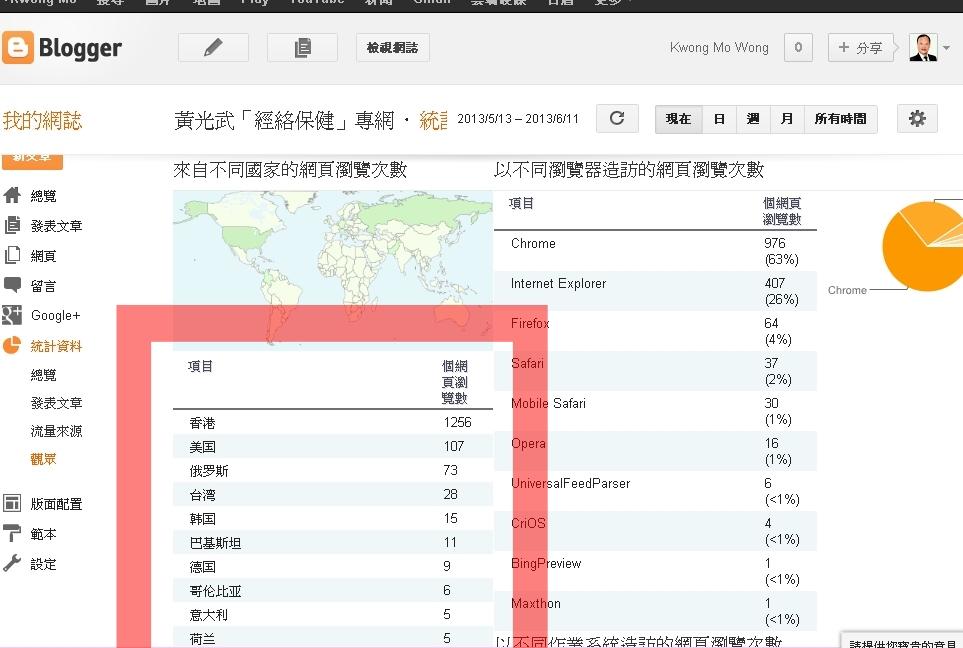The image size is (963, 648).
Task: Open 設定 settings sidebar item
Action: pyautogui.click(x=44, y=564)
